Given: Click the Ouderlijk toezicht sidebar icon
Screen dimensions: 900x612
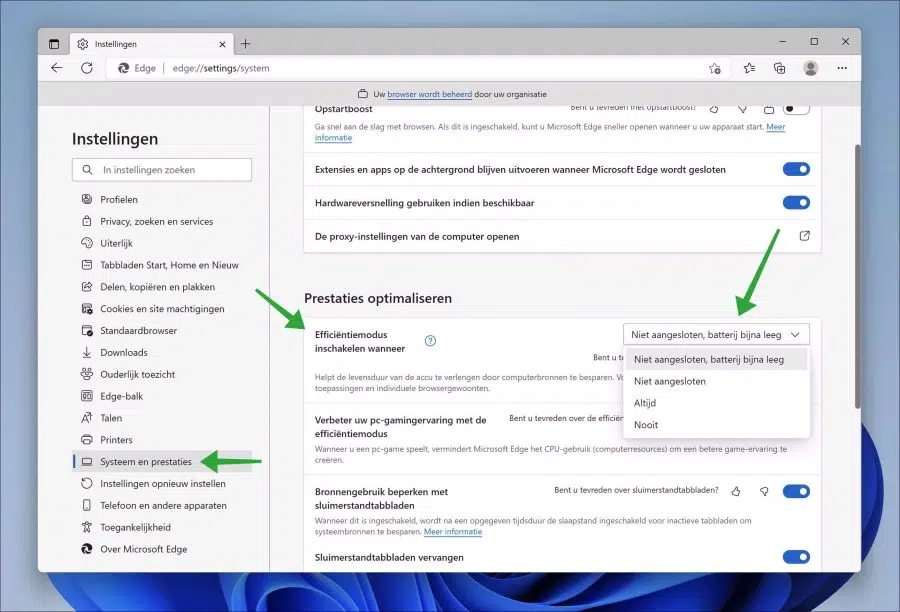Looking at the screenshot, I should [87, 374].
